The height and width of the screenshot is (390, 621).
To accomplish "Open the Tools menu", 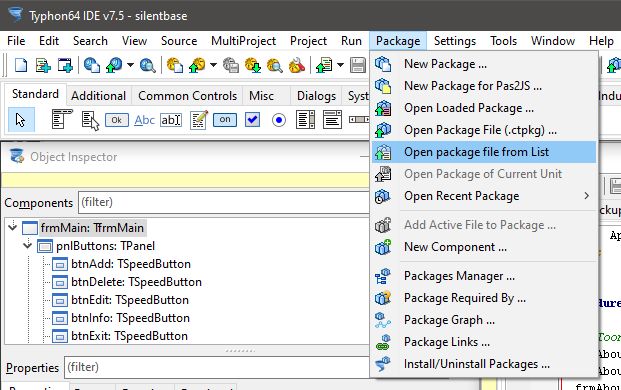I will click(503, 41).
